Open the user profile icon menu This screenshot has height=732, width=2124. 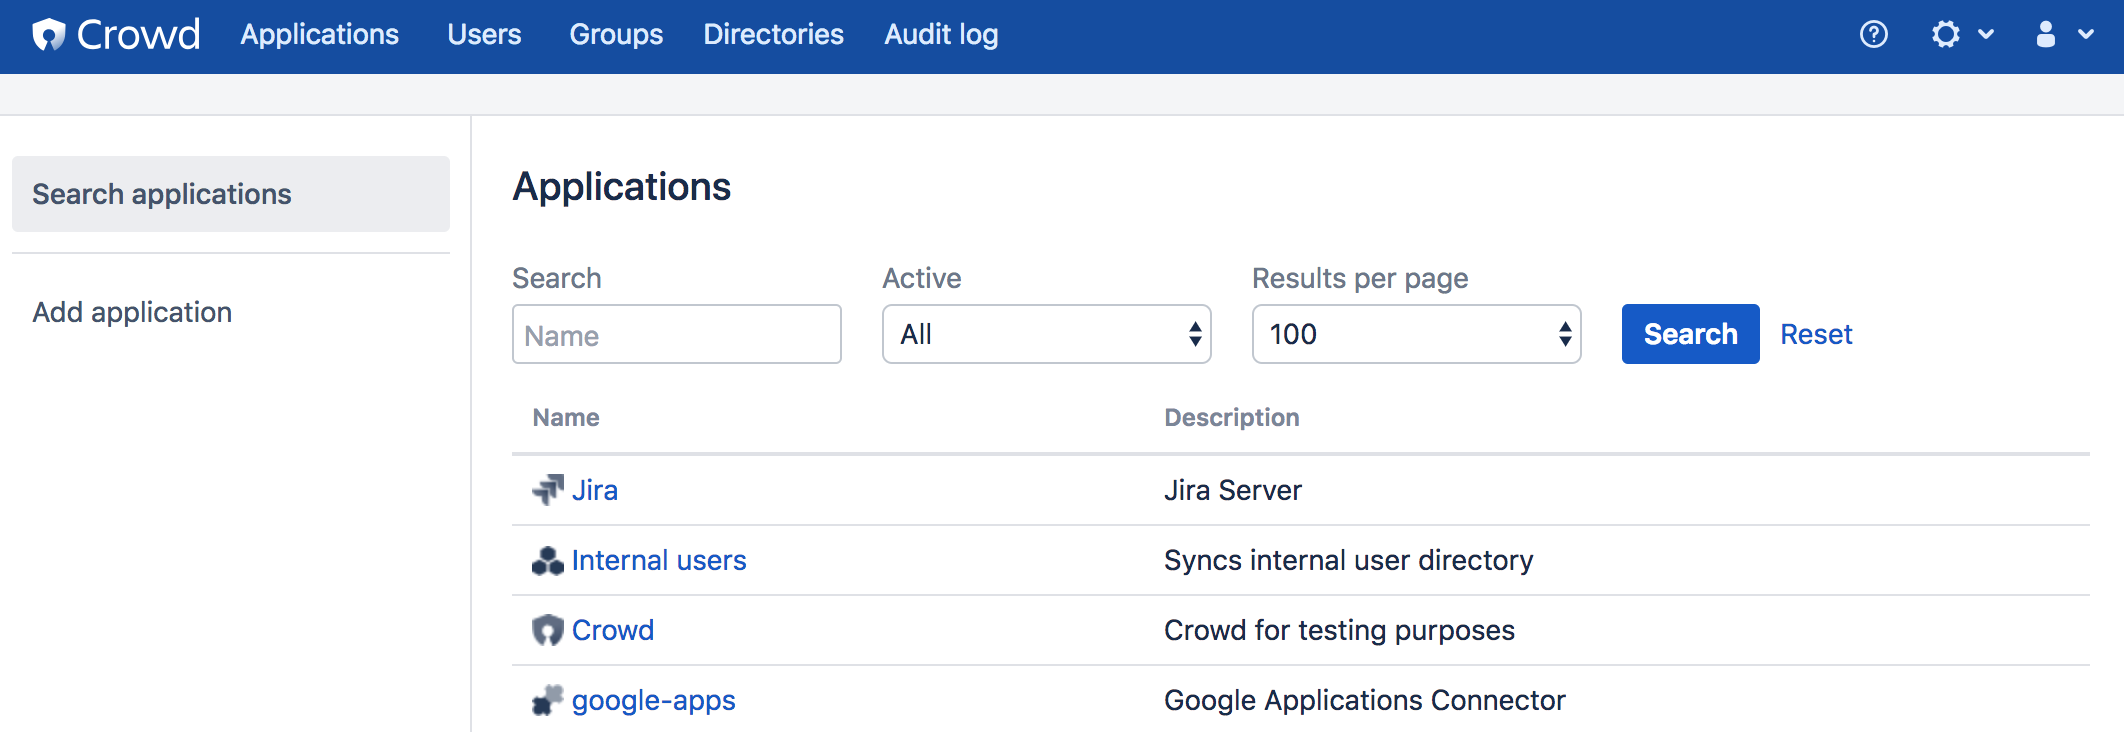[2046, 35]
